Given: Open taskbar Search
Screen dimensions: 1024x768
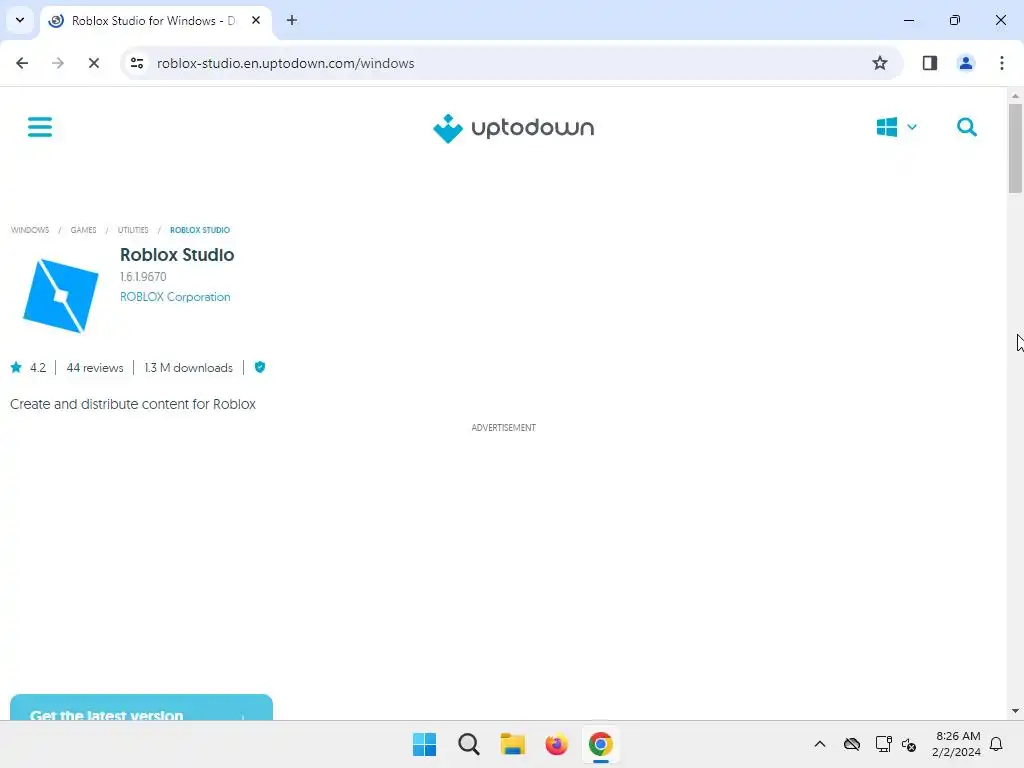Looking at the screenshot, I should (468, 744).
